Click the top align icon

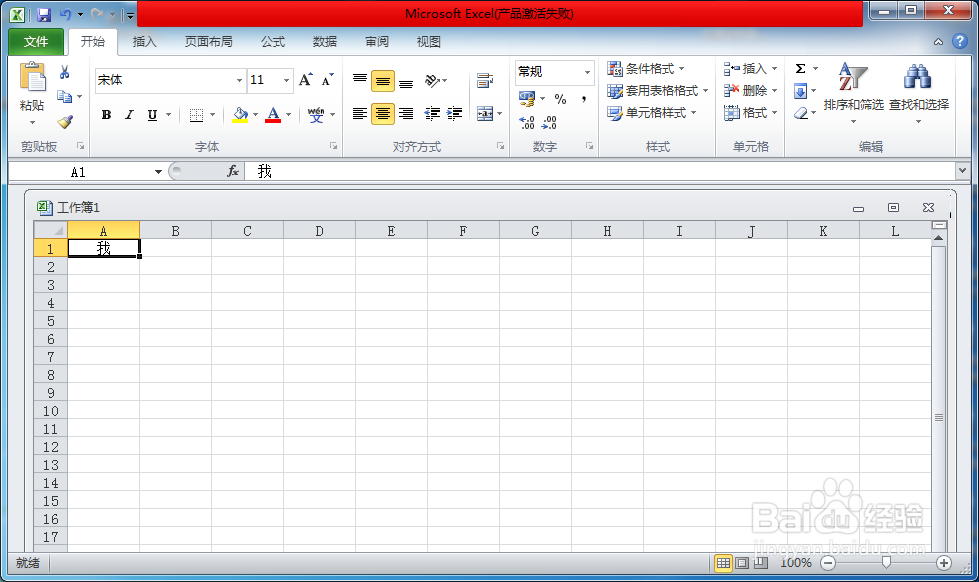coord(360,81)
